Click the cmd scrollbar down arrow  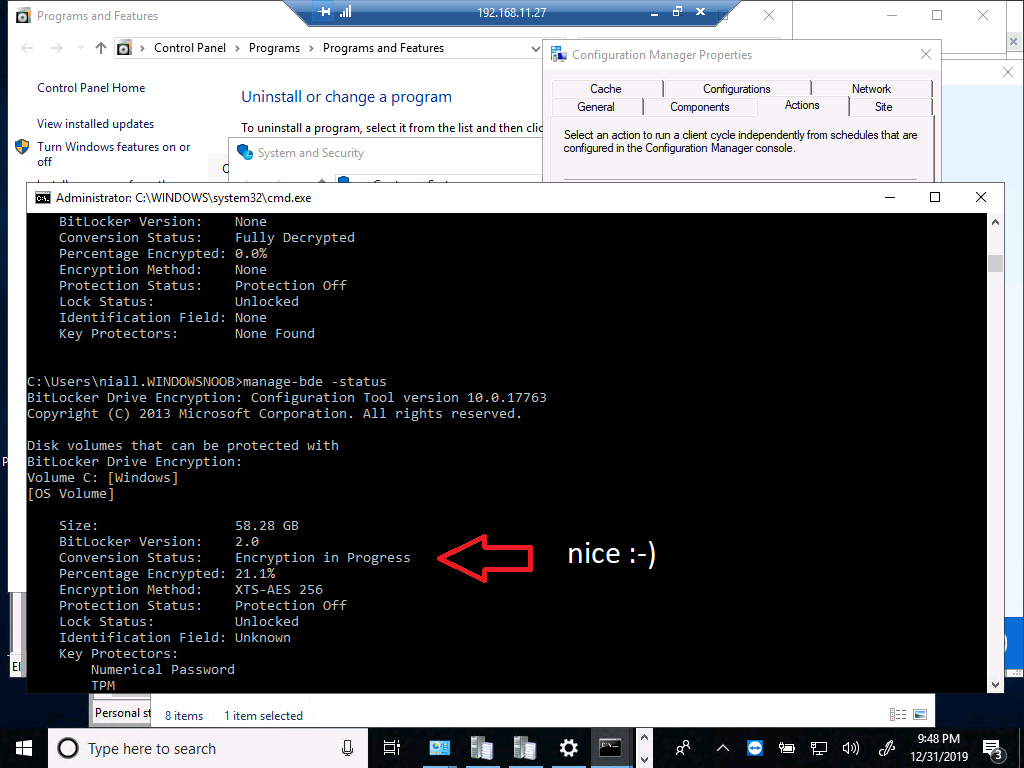point(995,685)
